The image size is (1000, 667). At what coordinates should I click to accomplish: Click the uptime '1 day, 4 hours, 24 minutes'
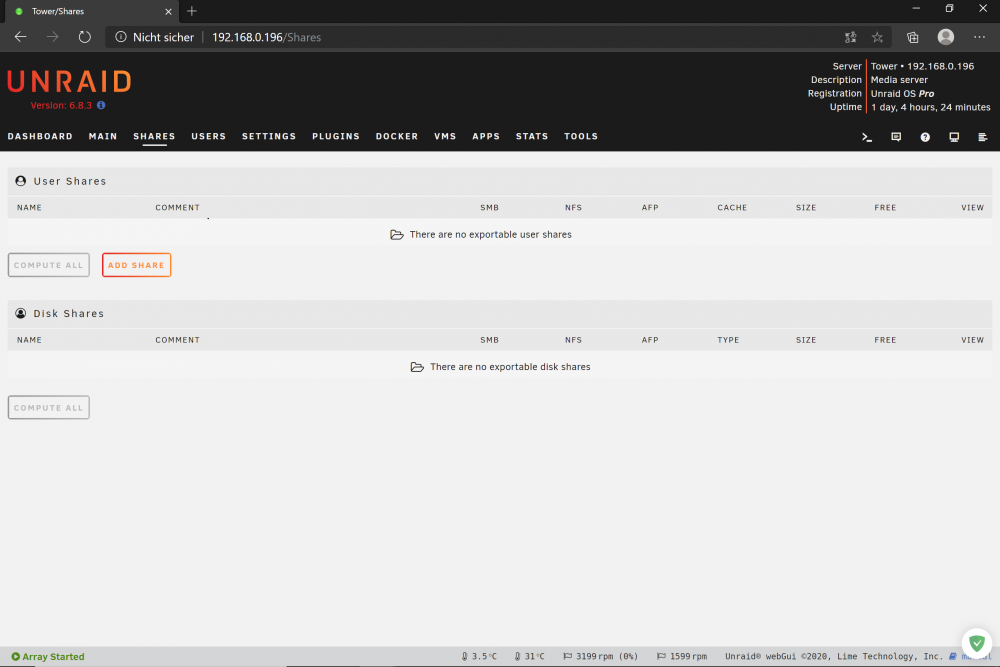(930, 107)
